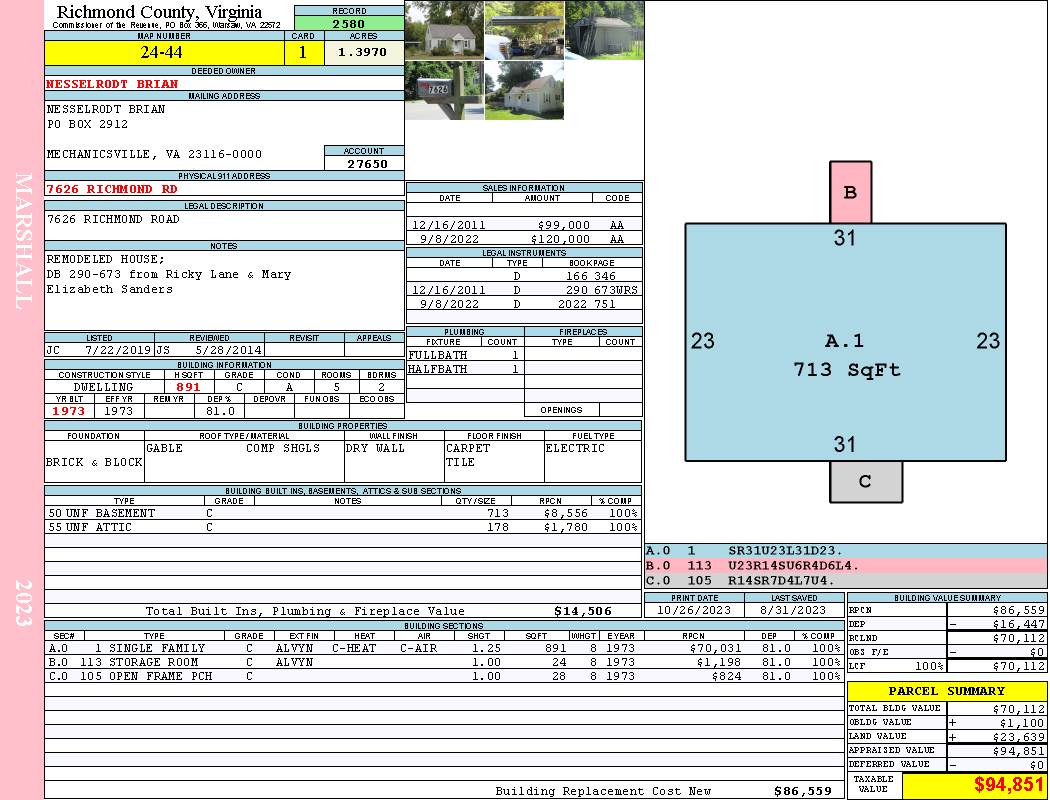Screen dimensions: 1050x800
Task: Open the front house photo thumbnail
Action: click(444, 30)
